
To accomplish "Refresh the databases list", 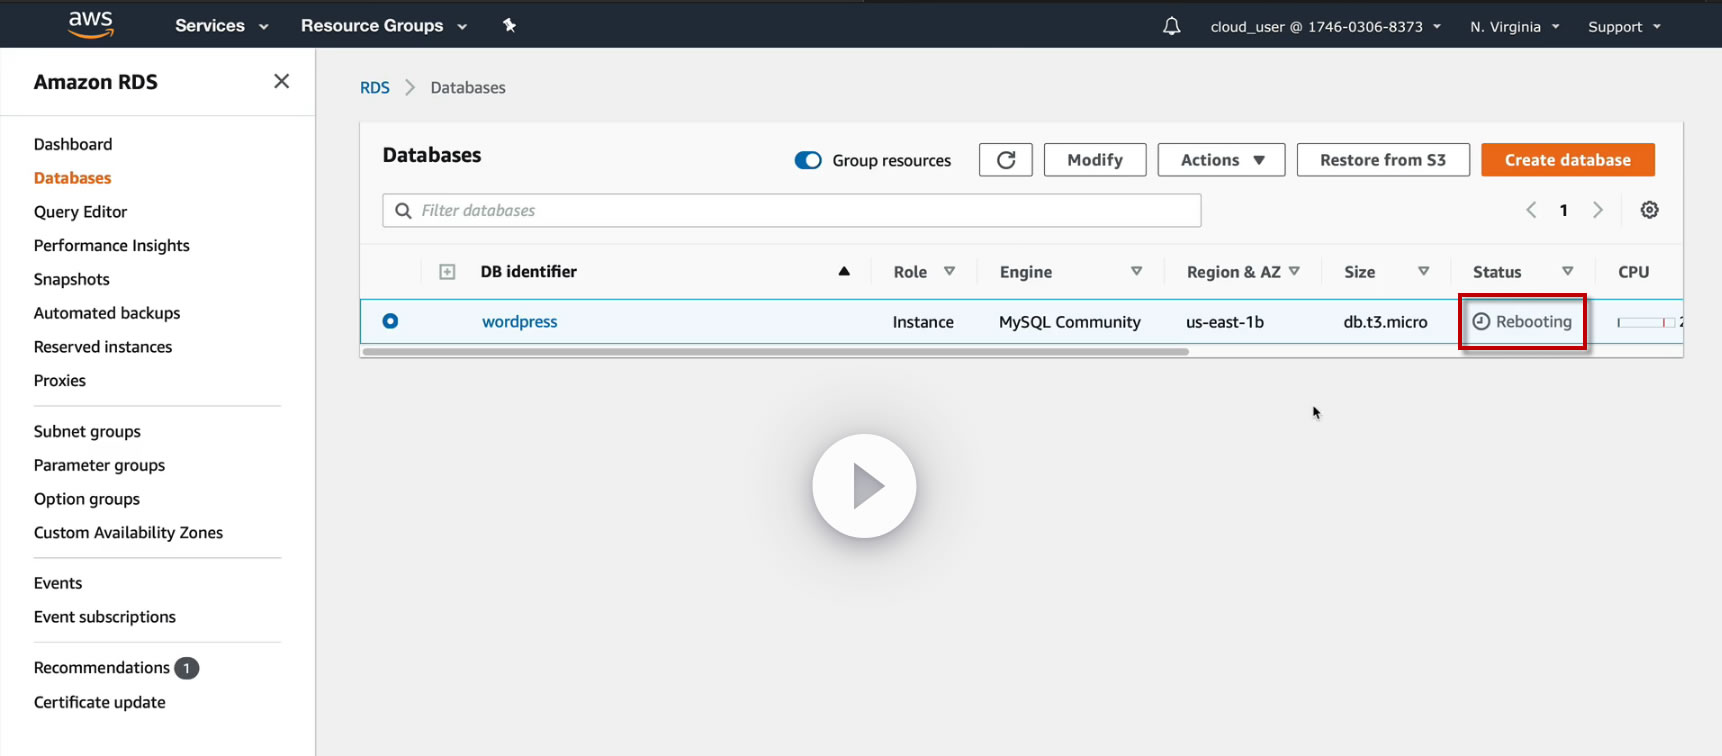I will coord(1006,160).
